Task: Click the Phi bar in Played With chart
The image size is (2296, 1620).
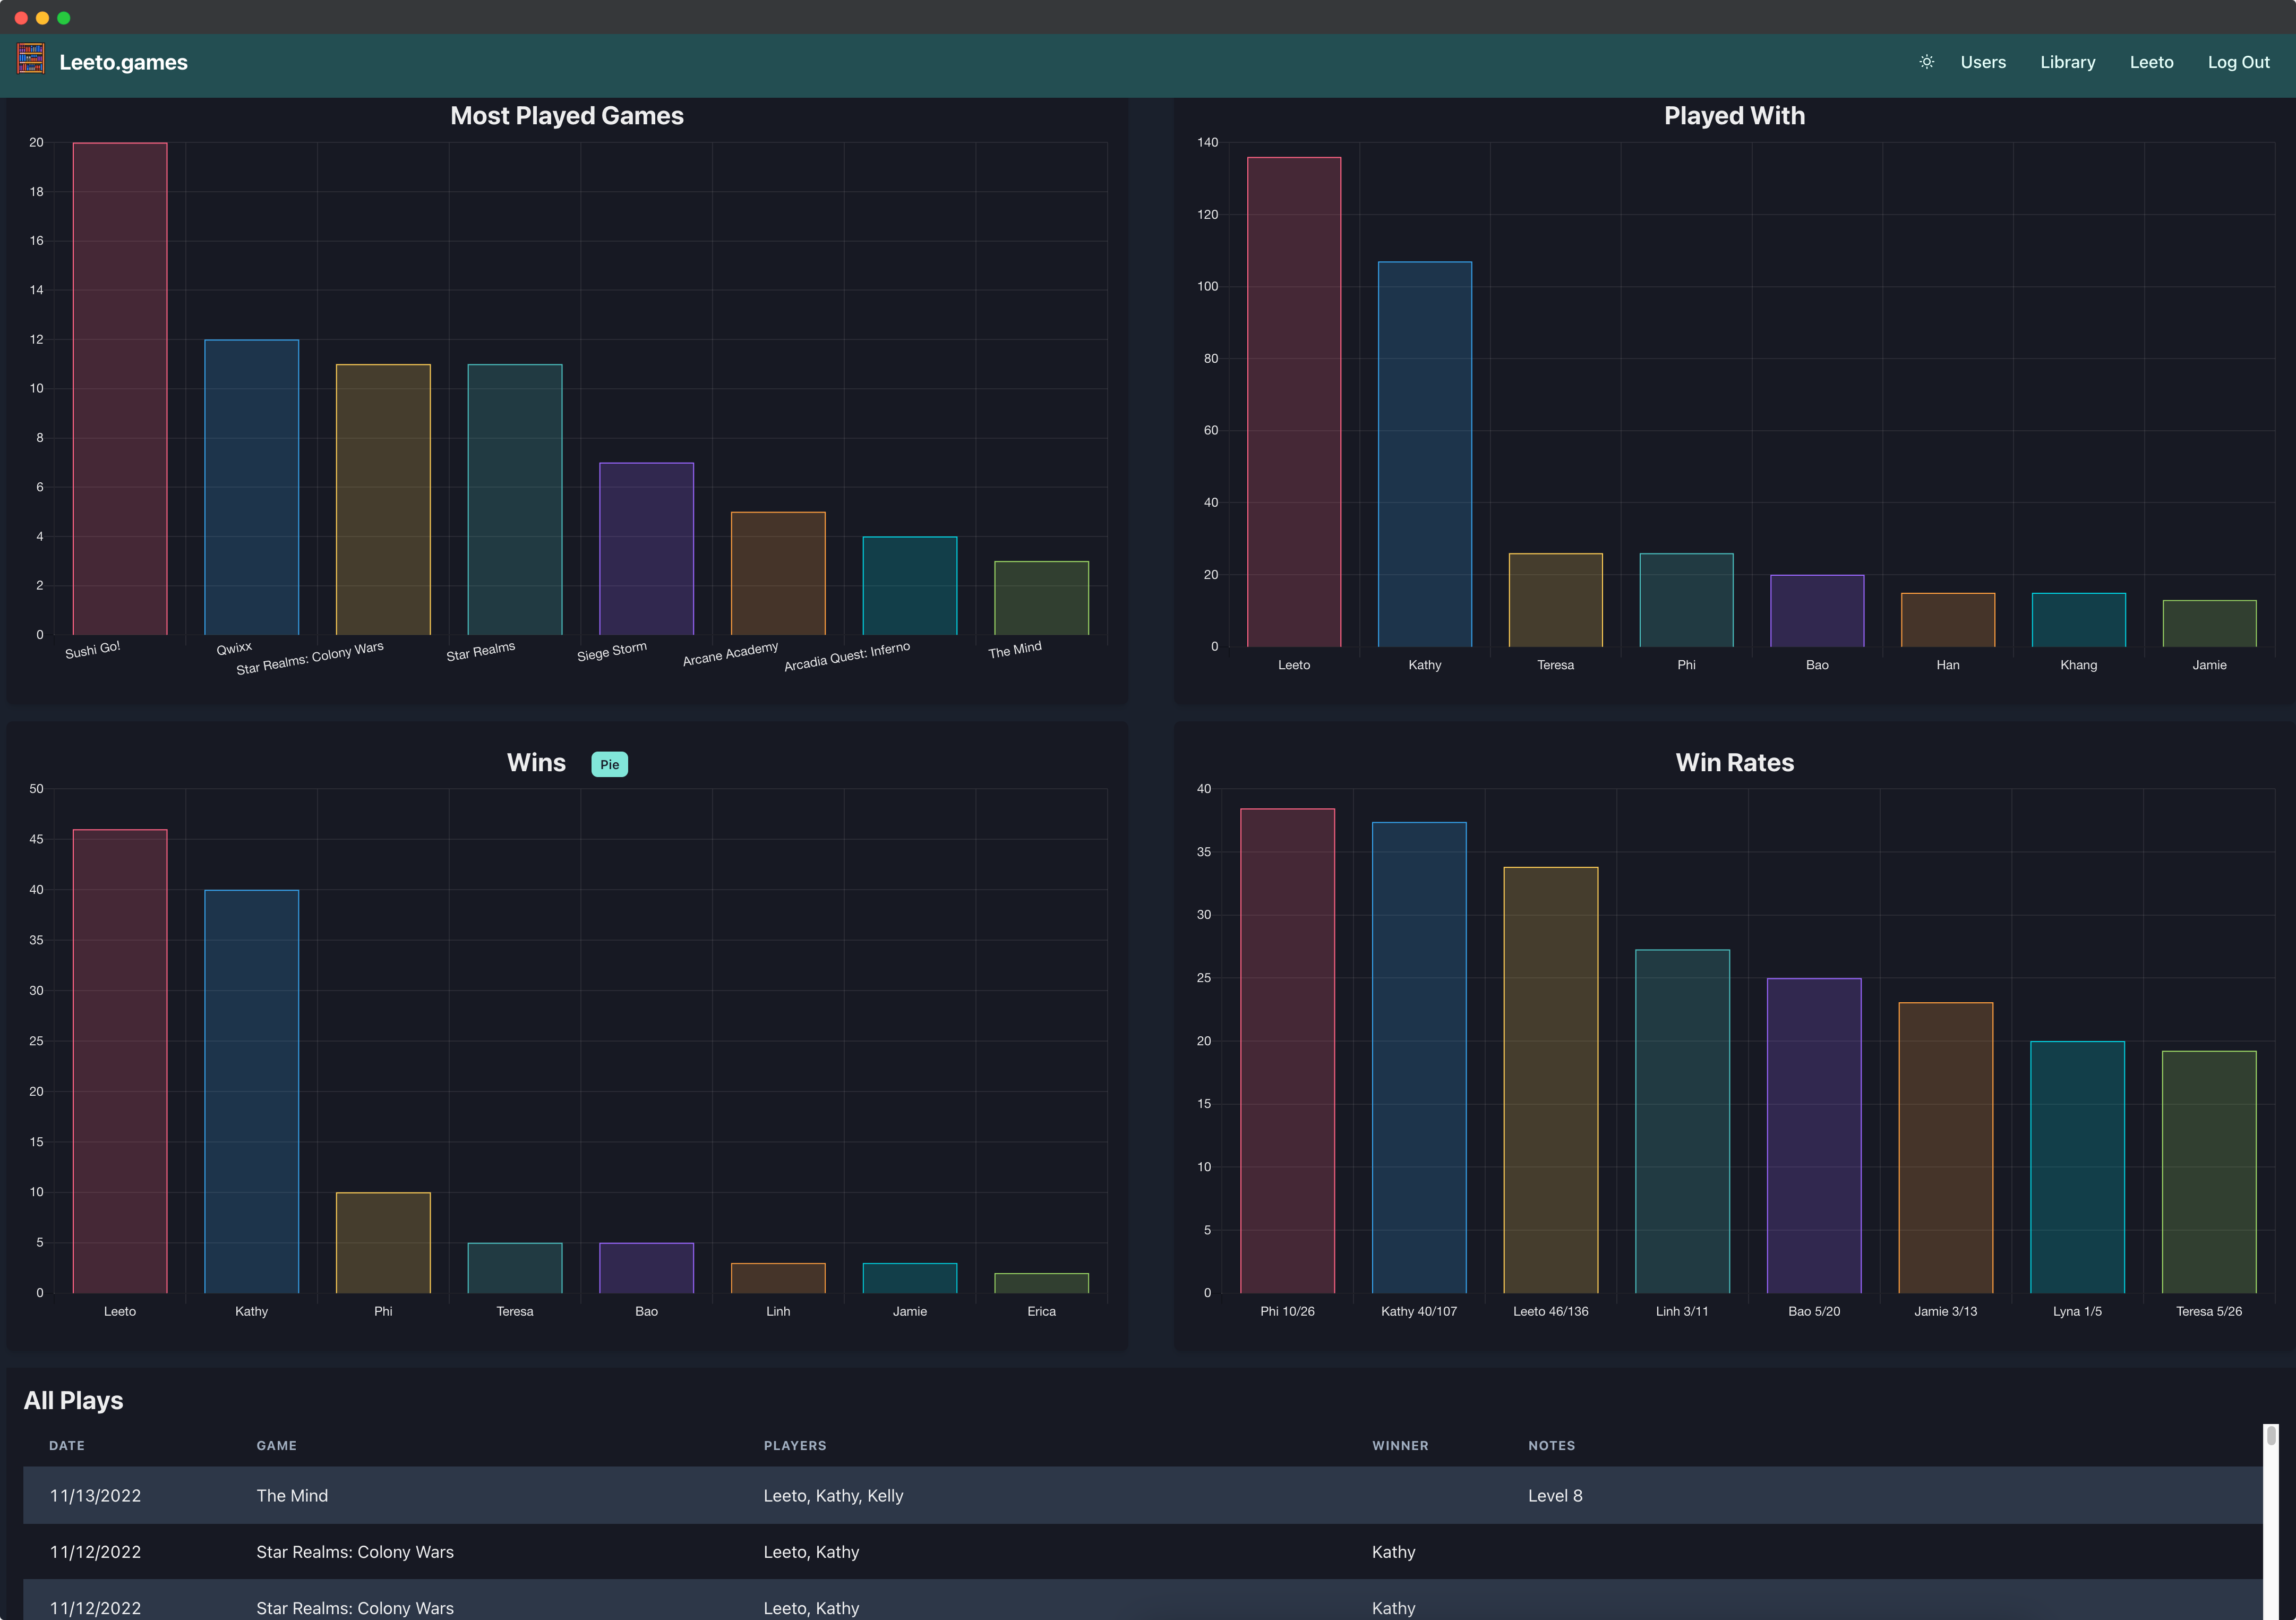Action: (x=1686, y=600)
